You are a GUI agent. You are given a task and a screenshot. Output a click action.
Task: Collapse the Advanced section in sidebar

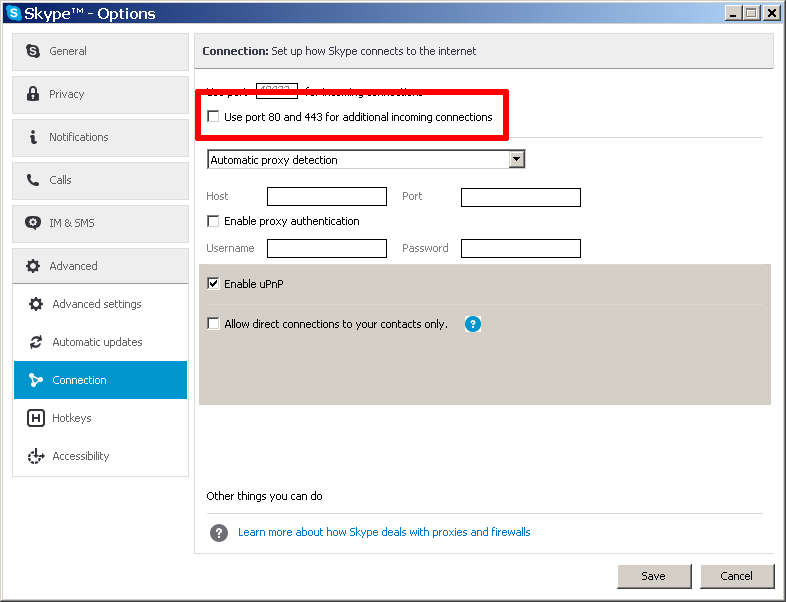100,266
